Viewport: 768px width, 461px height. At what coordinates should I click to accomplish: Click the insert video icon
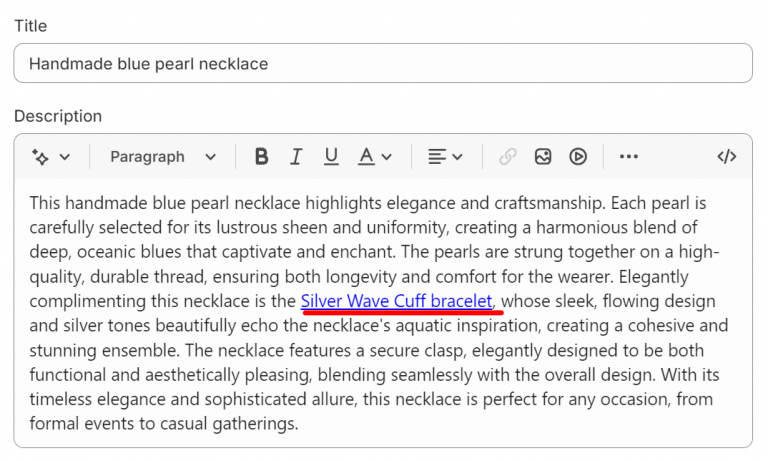(578, 157)
